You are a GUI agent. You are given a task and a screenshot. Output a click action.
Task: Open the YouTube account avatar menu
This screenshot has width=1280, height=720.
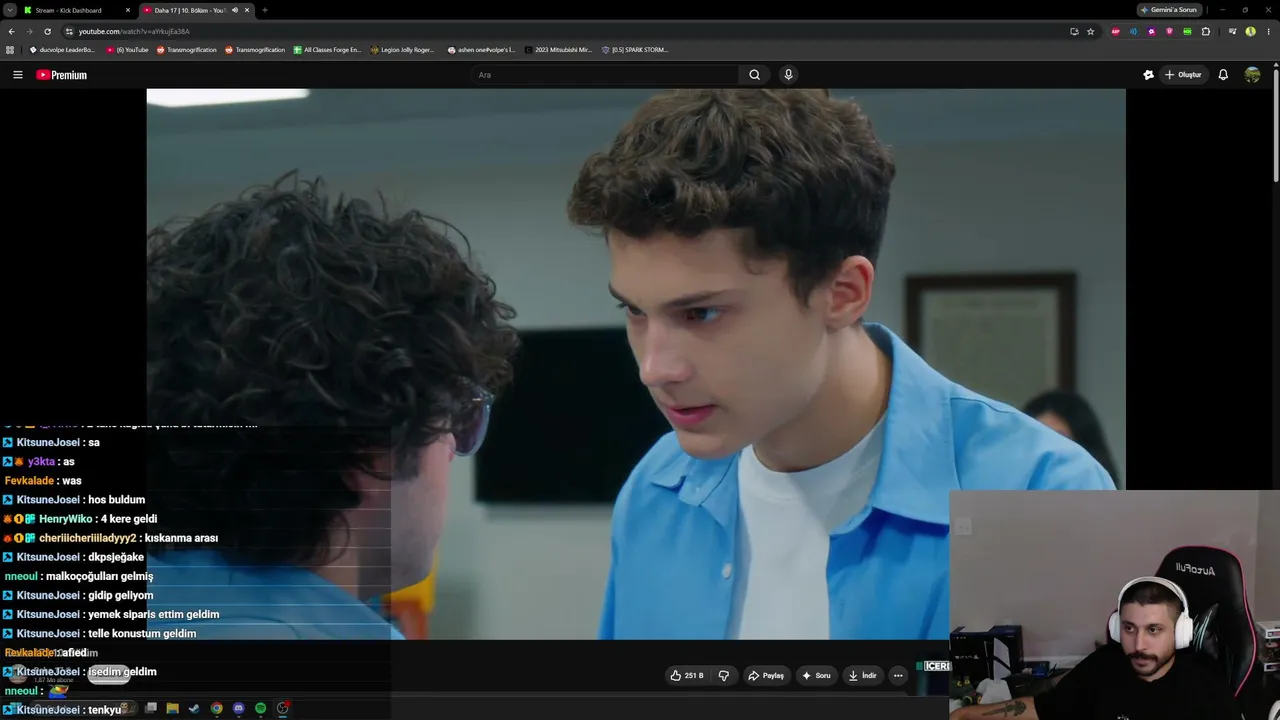click(x=1252, y=75)
